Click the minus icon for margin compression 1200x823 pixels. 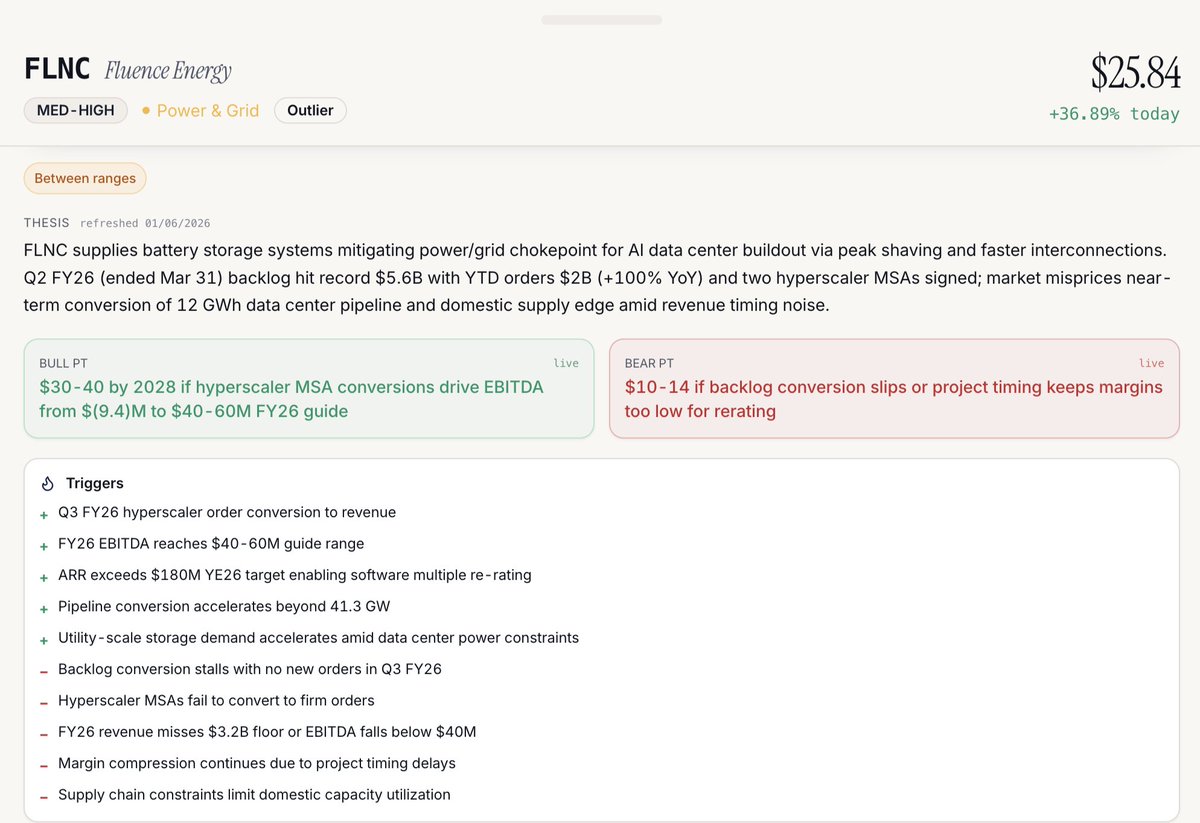click(44, 764)
